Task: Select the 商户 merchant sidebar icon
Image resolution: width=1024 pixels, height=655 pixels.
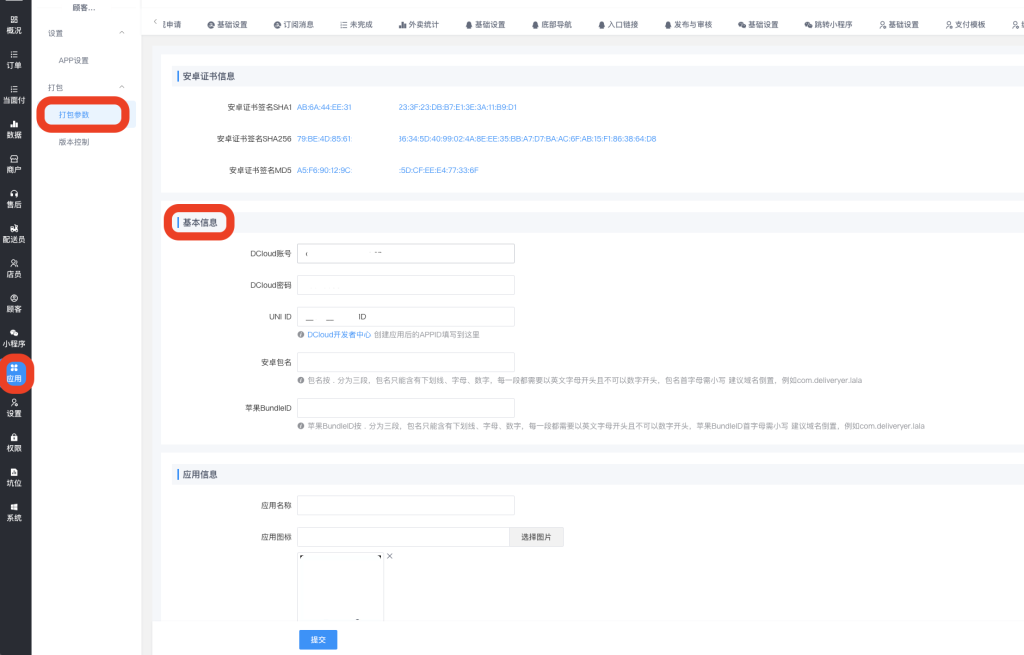Action: coord(14,164)
